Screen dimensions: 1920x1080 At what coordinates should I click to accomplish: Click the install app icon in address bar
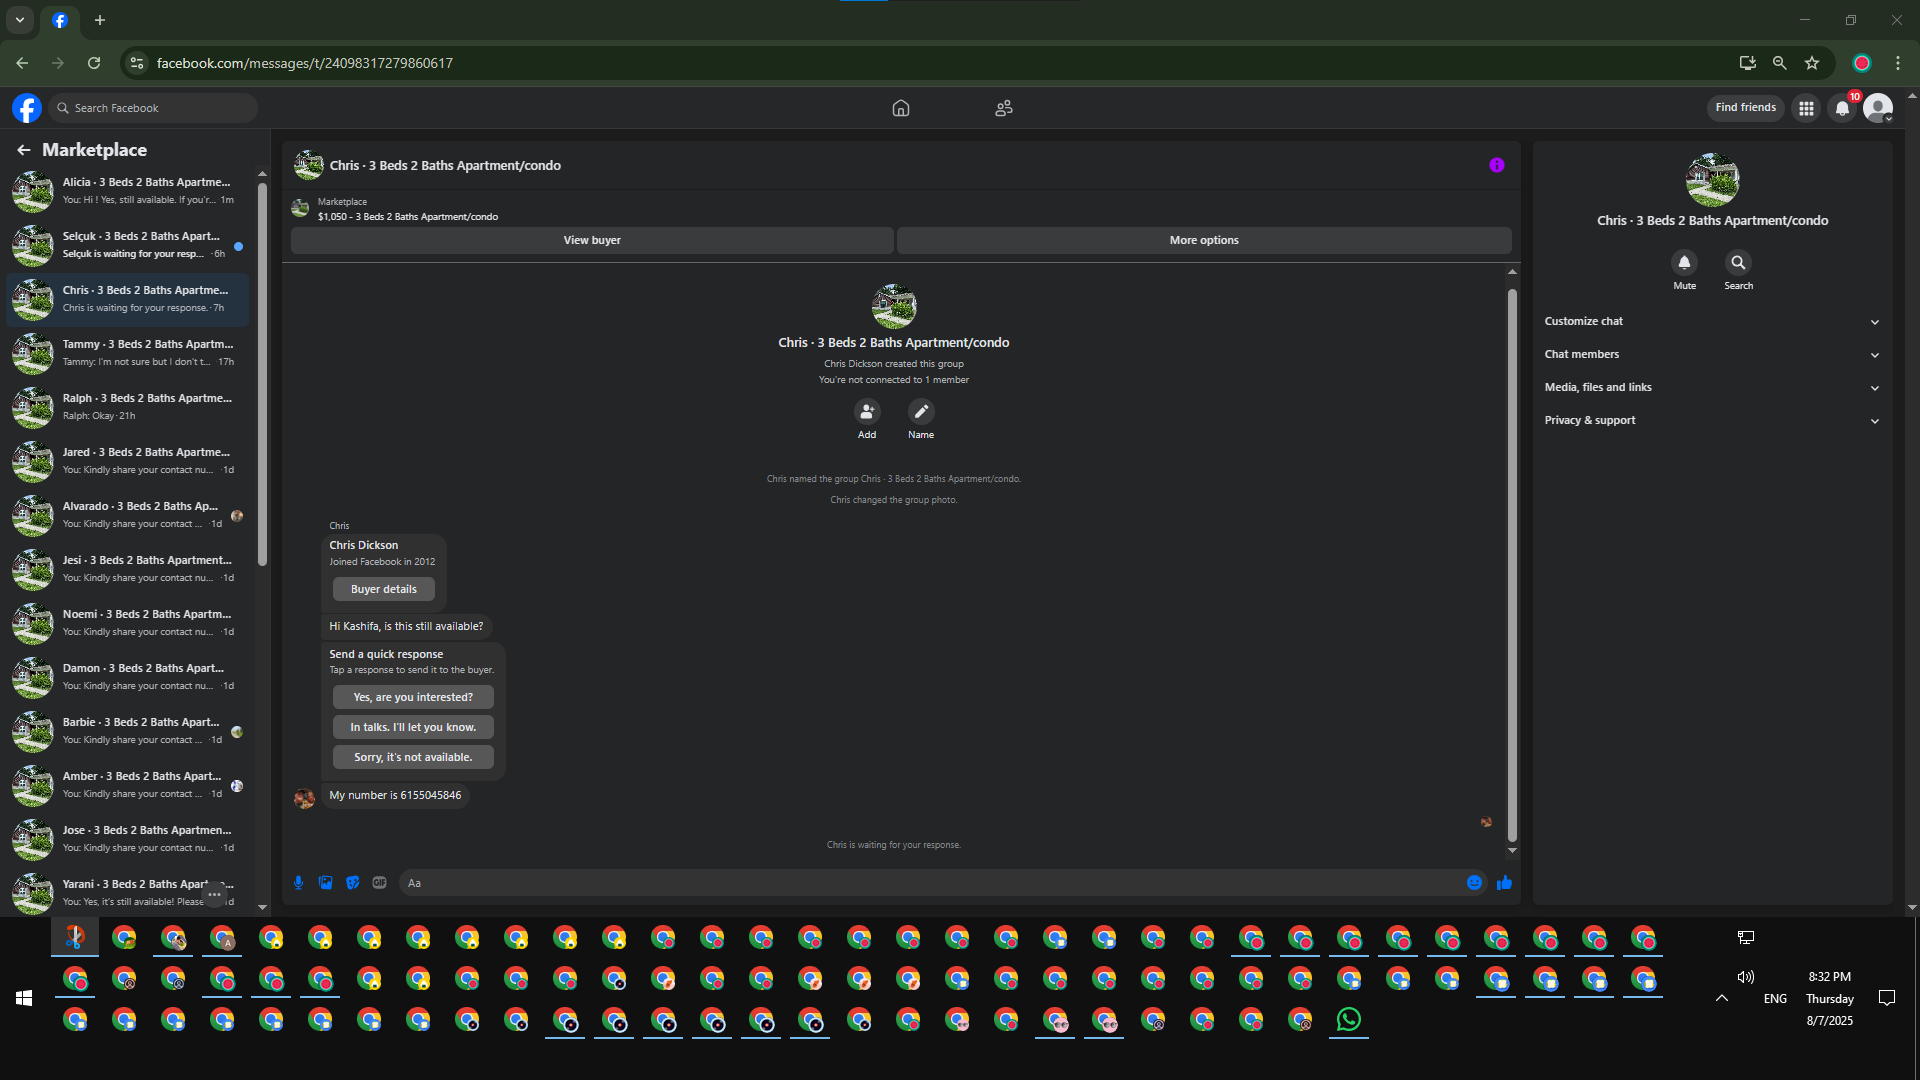coord(1748,63)
